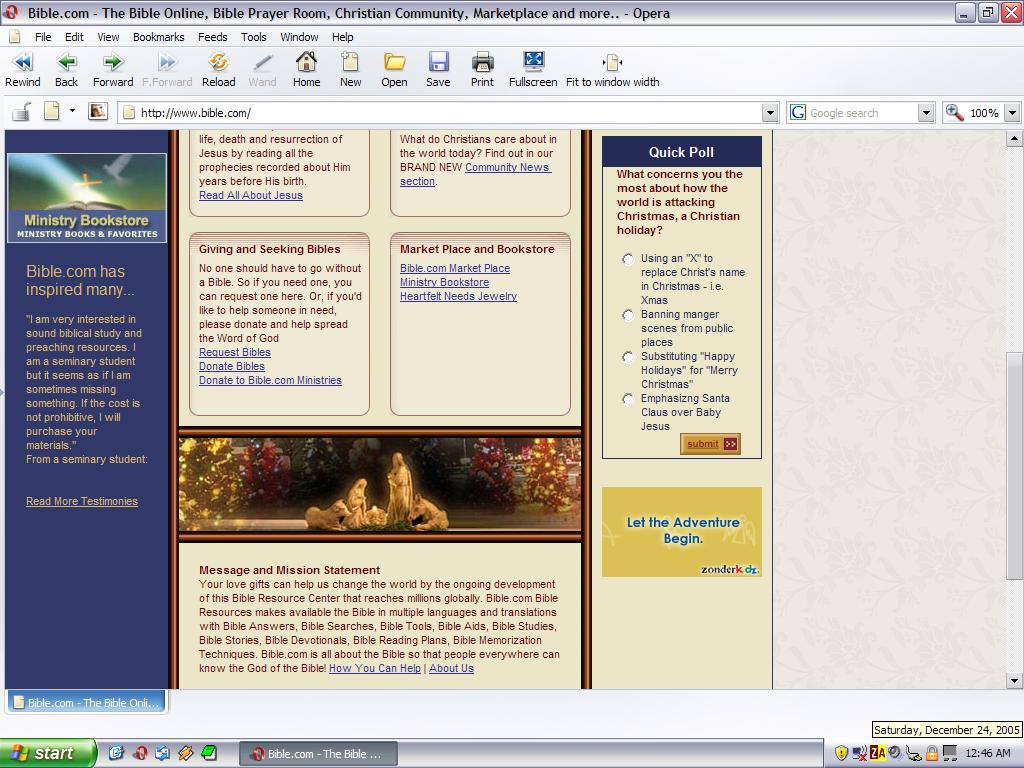Reload the current page
This screenshot has width=1024, height=768.
pyautogui.click(x=219, y=69)
